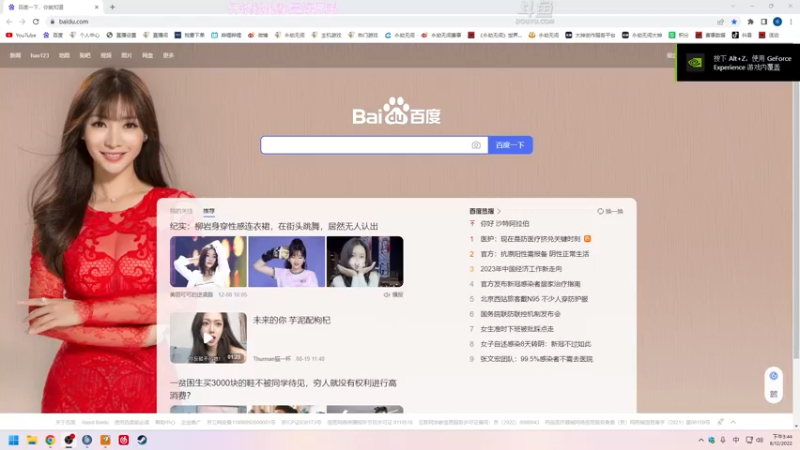Screen dimensions: 800x450
Task: Click bottom icon in floating right widget
Action: click(x=773, y=394)
